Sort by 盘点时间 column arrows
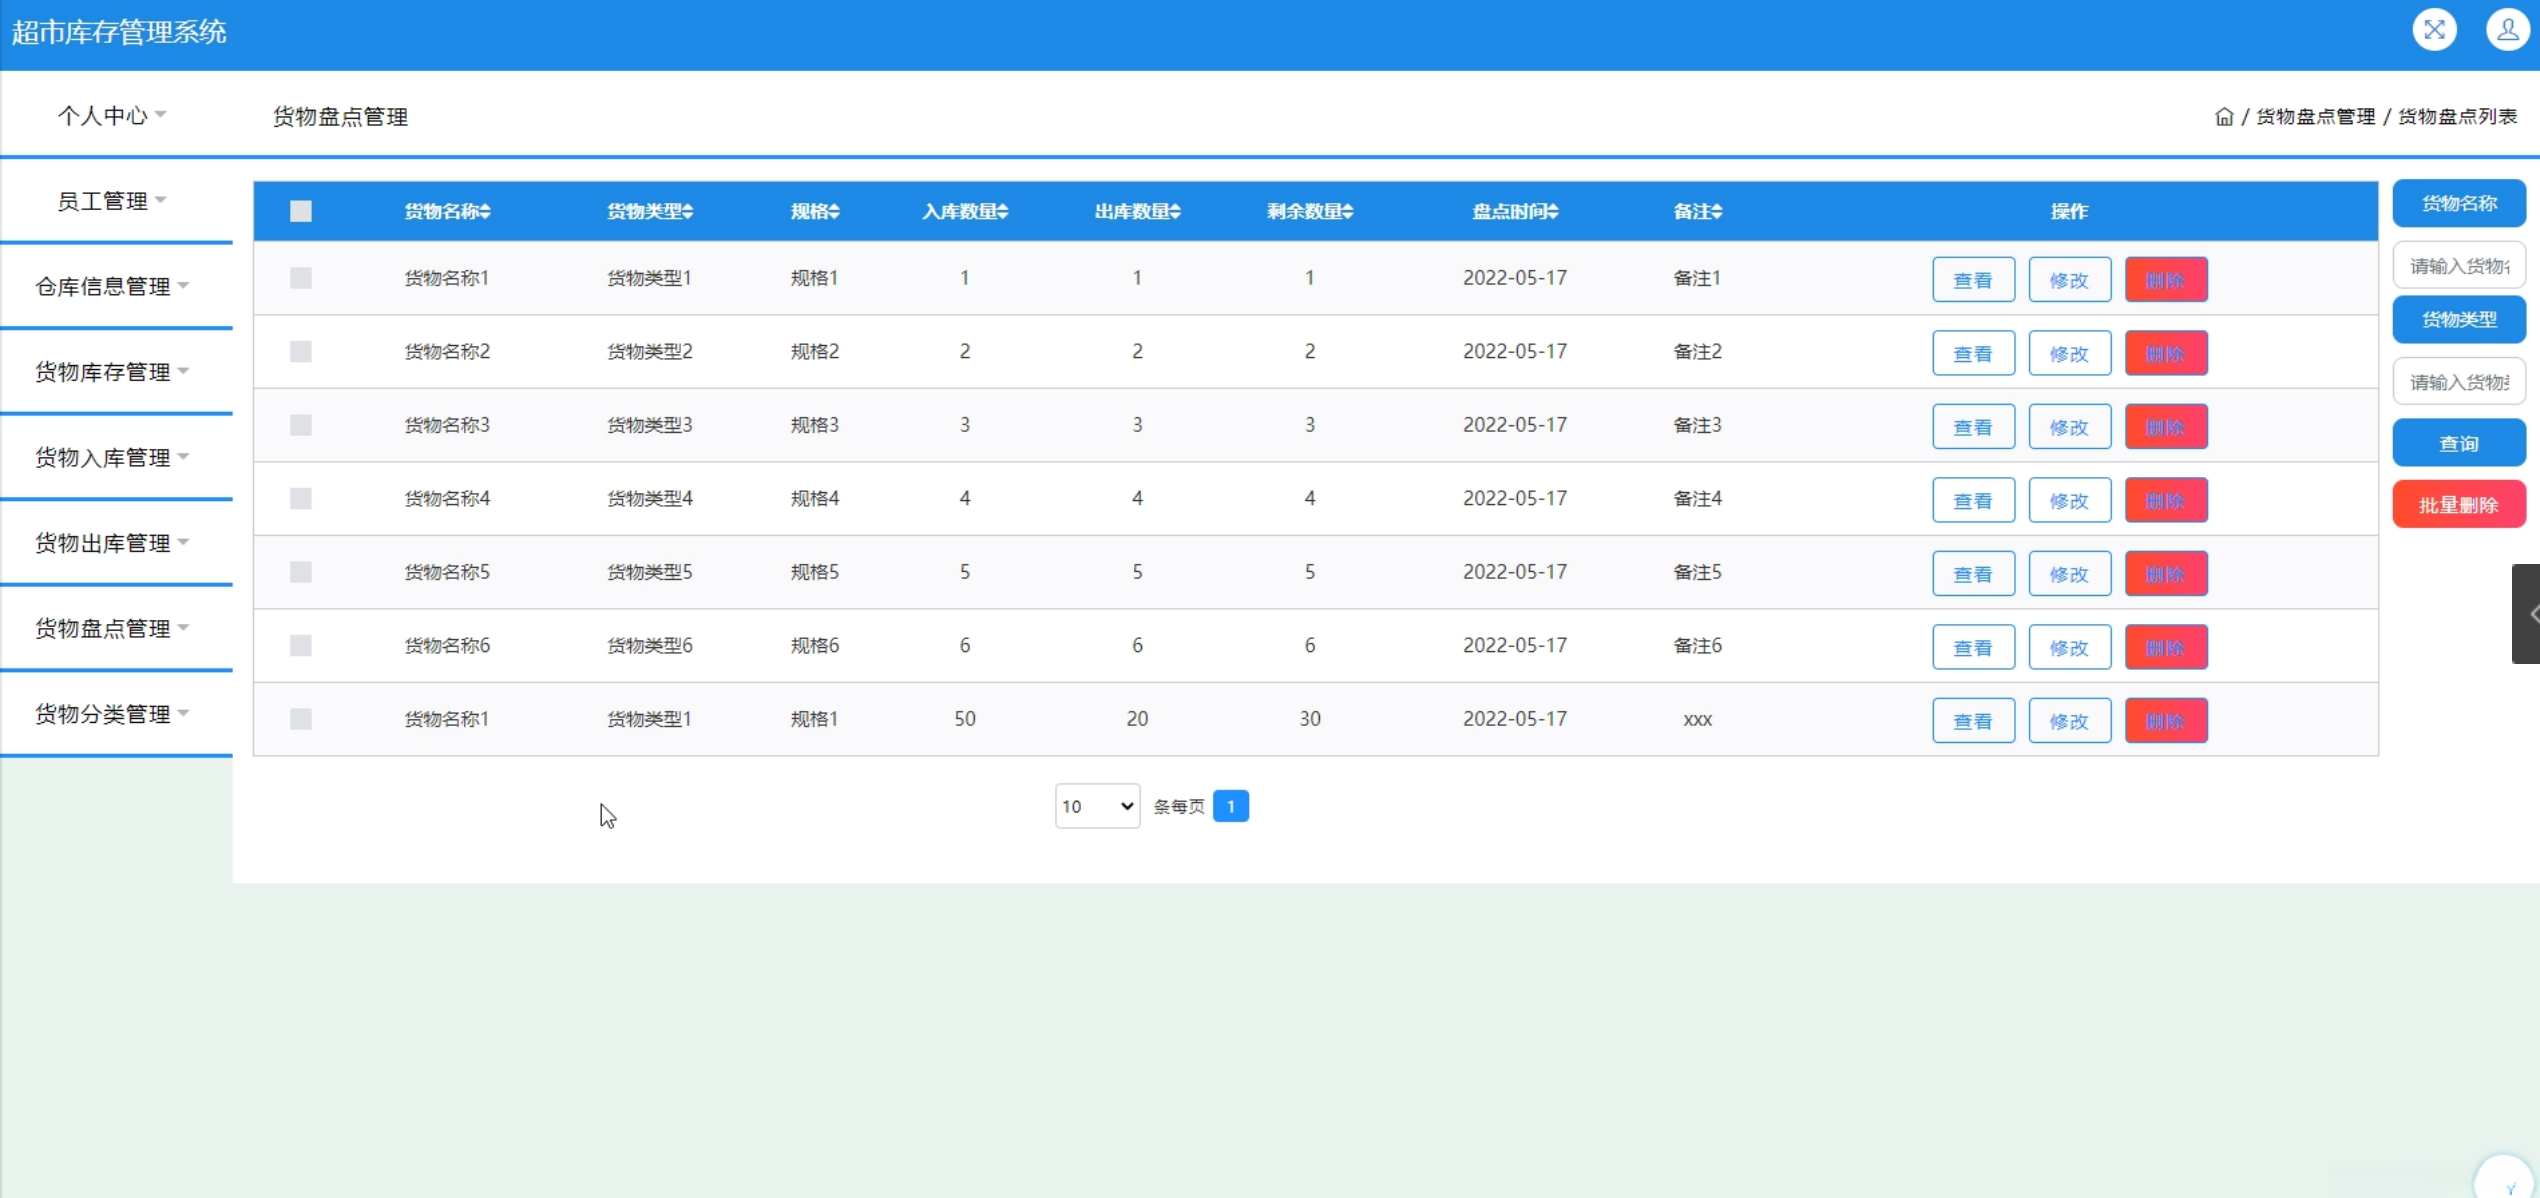 1553,212
